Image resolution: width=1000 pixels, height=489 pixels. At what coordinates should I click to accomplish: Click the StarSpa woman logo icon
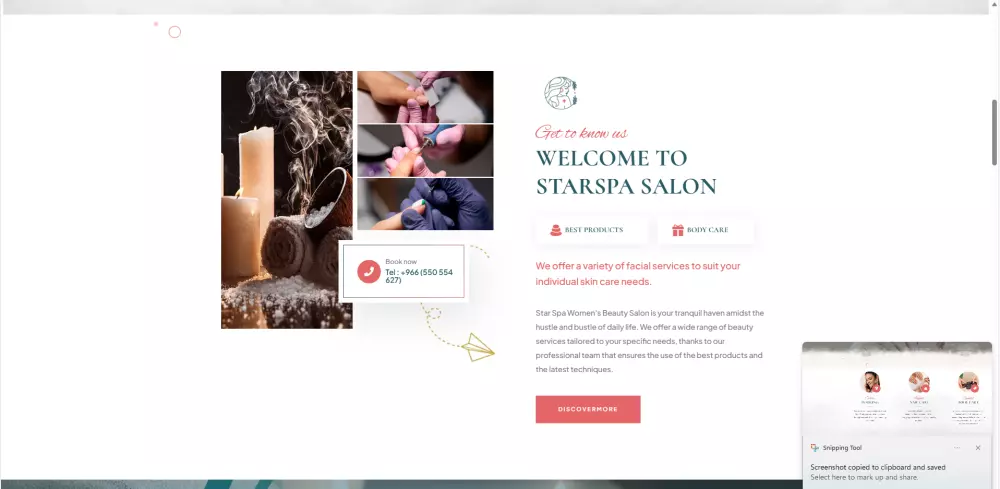click(x=561, y=93)
